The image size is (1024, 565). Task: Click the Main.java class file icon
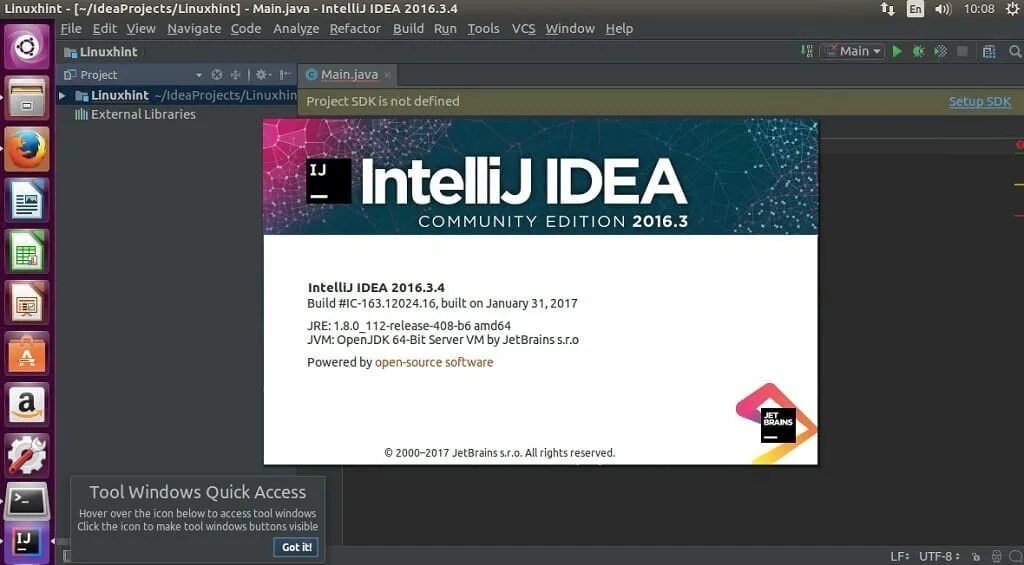(312, 74)
